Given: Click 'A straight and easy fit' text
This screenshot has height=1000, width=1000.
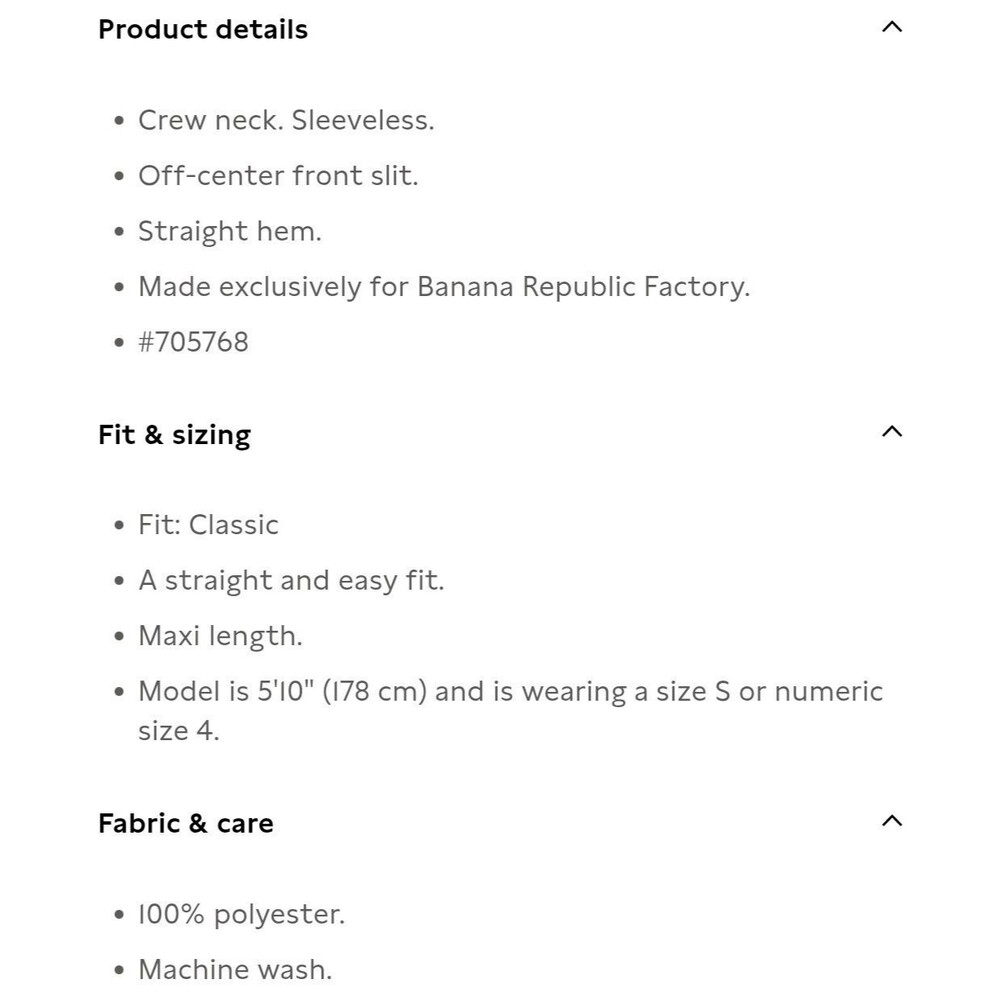Looking at the screenshot, I should 290,581.
